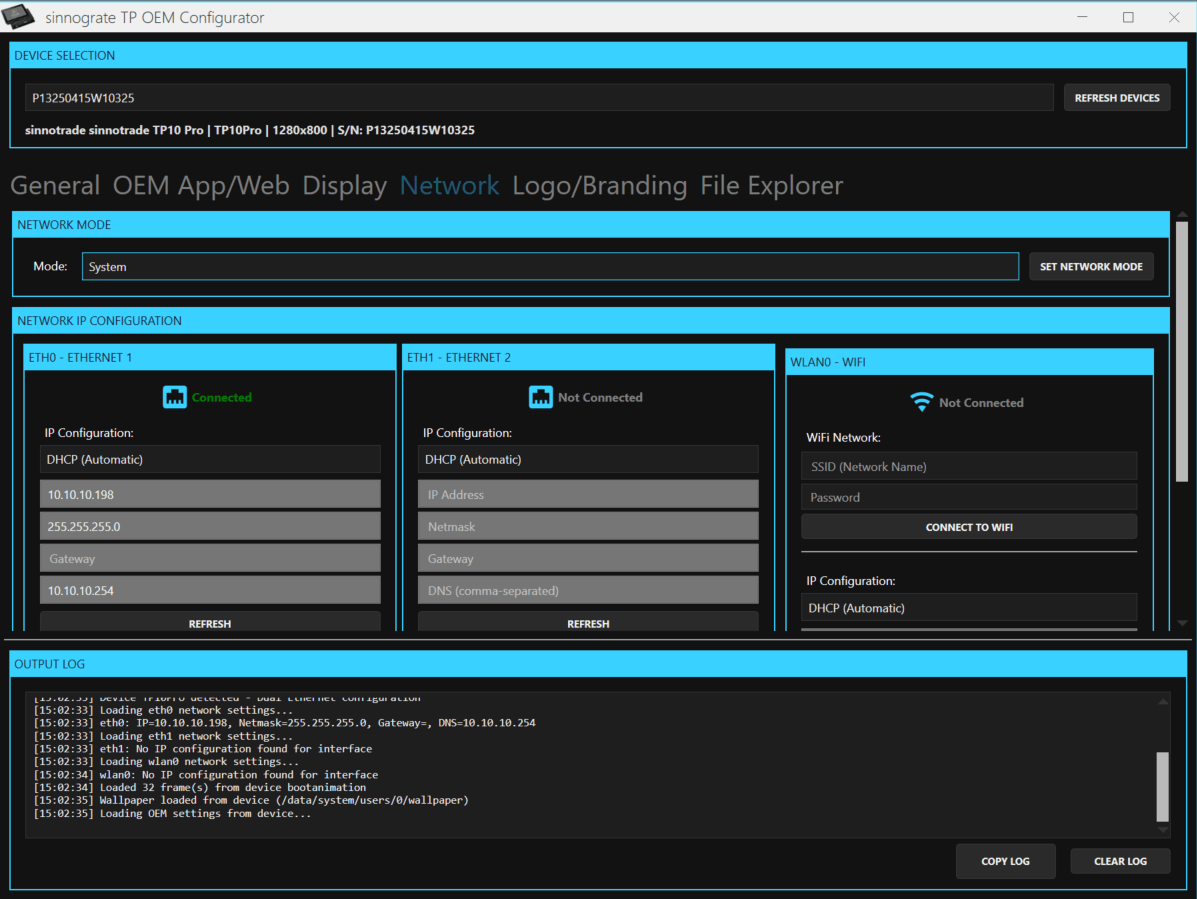
Task: Click the WiFi signal icon in the WLAN0 panel
Action: [x=921, y=401]
